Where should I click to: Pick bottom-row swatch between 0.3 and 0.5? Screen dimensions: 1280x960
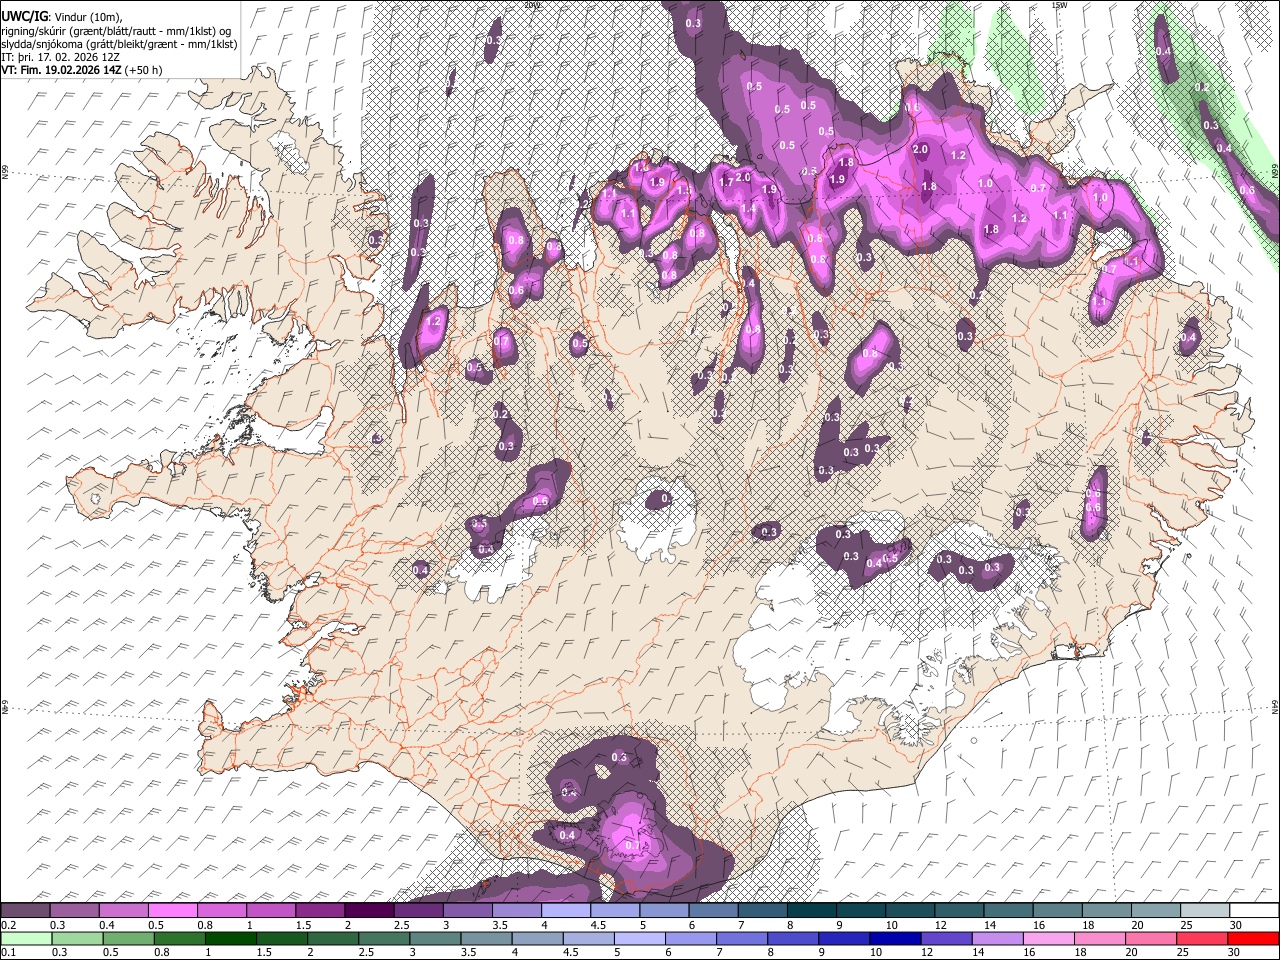[77, 938]
